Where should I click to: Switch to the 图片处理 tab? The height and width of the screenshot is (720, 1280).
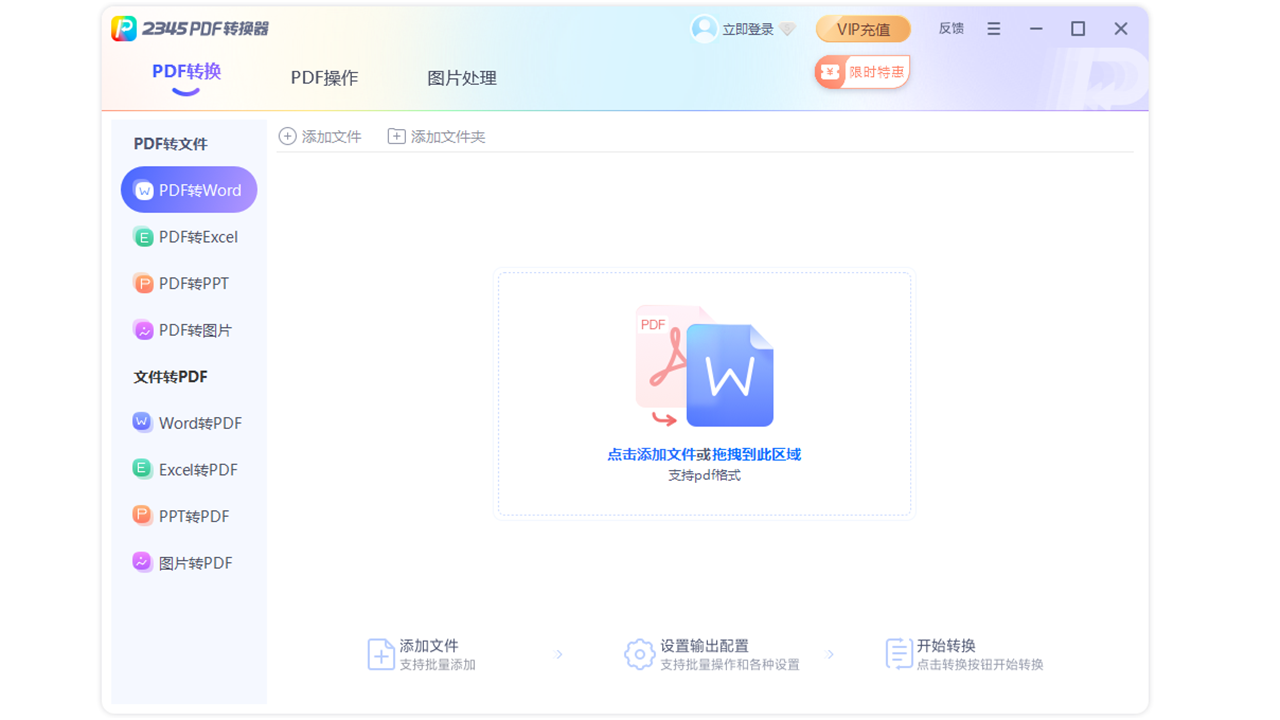(460, 77)
